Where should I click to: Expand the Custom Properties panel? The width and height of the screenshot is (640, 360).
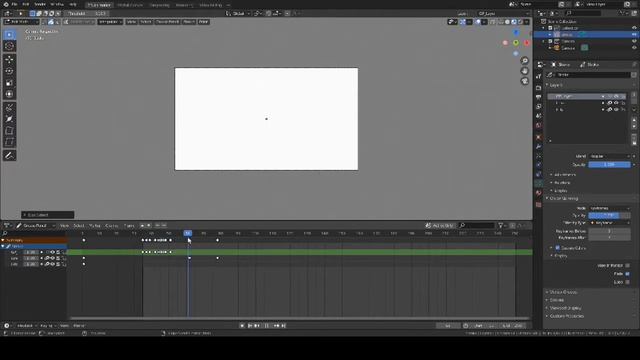tap(566, 316)
